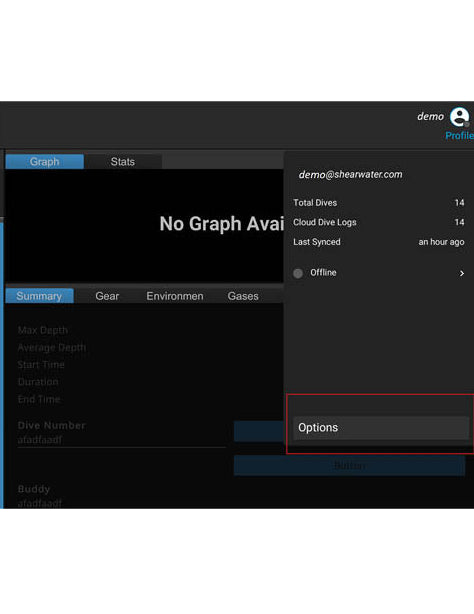Open the Gases tab

pos(243,296)
